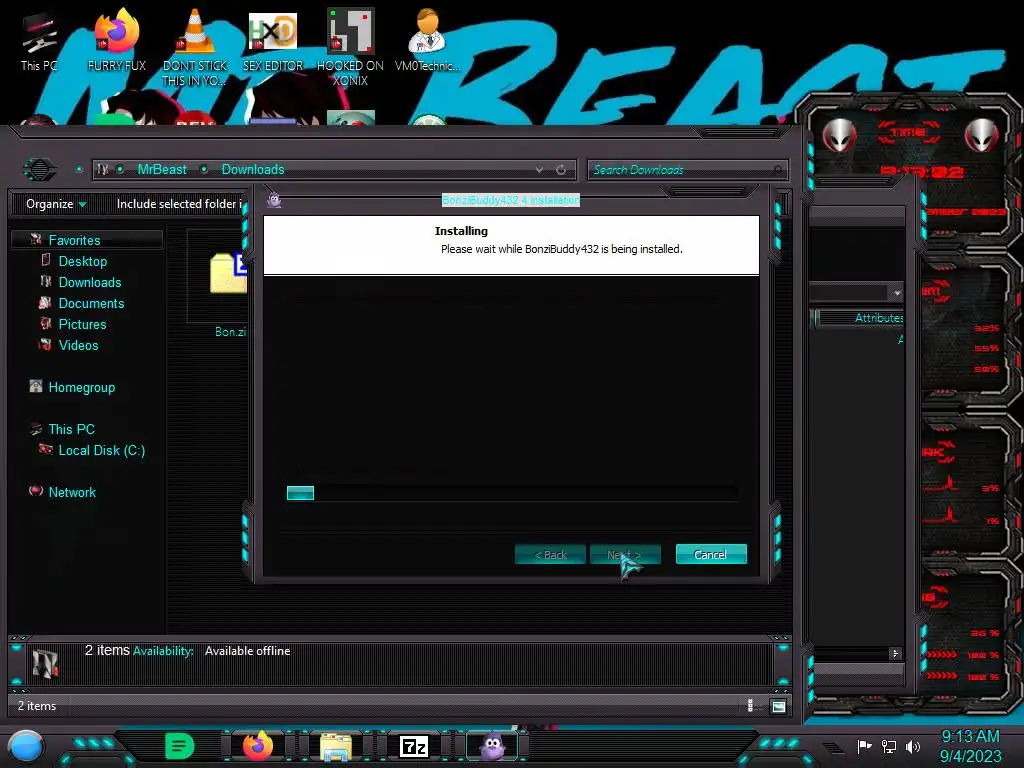This screenshot has height=768, width=1024.
Task: Expand the address bar history dropdown
Action: coord(539,170)
